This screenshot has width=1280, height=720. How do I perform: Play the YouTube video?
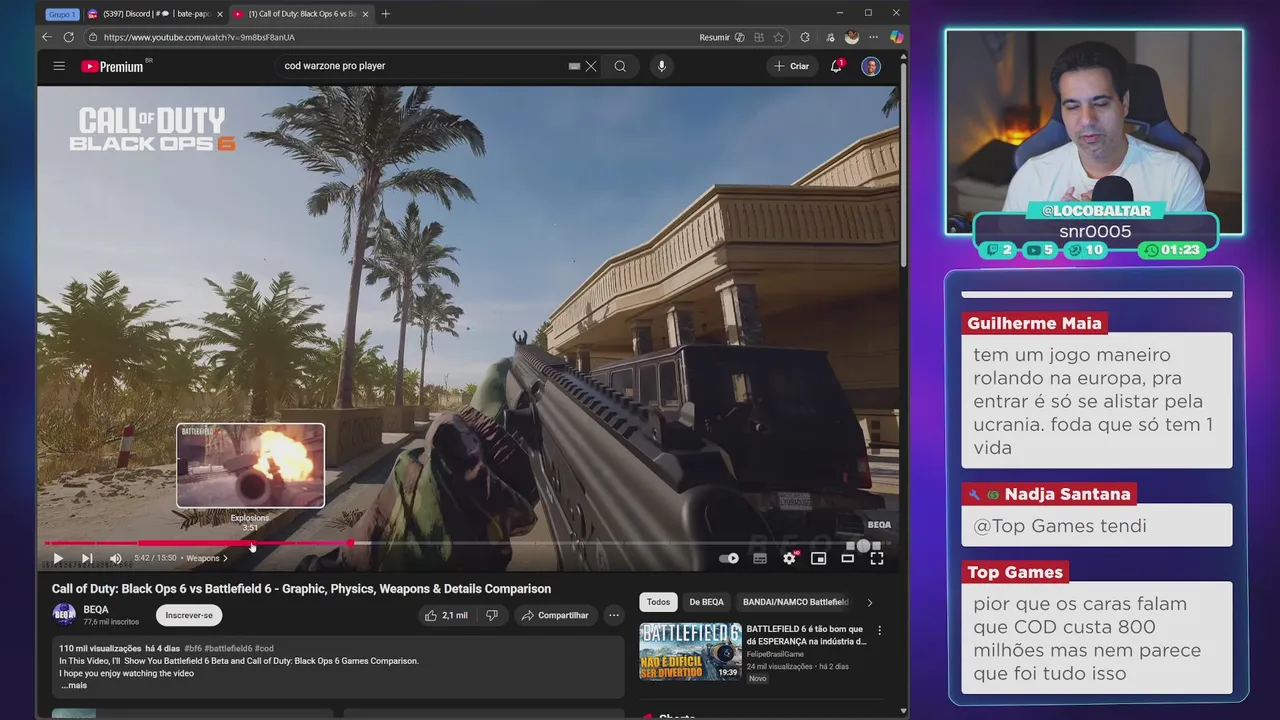(57, 558)
